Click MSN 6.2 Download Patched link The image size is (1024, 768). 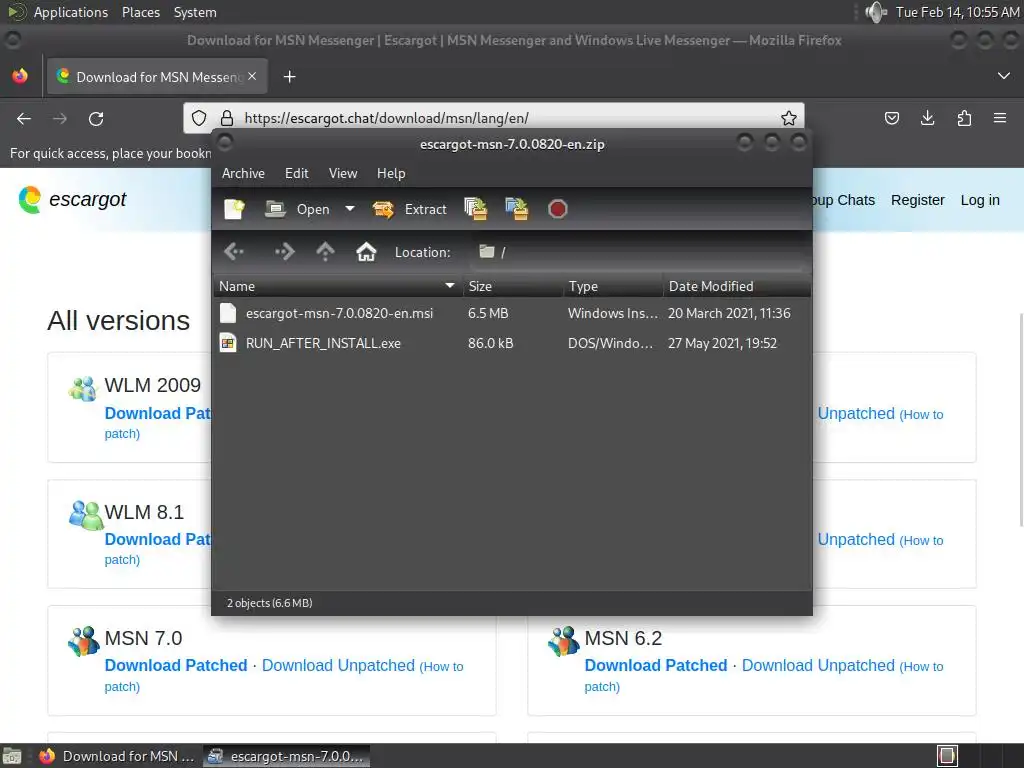pos(656,665)
